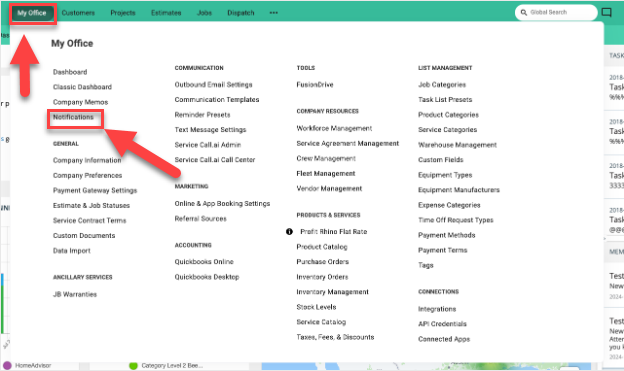The image size is (624, 371).
Task: Open Task List Presets
Action: pos(445,100)
